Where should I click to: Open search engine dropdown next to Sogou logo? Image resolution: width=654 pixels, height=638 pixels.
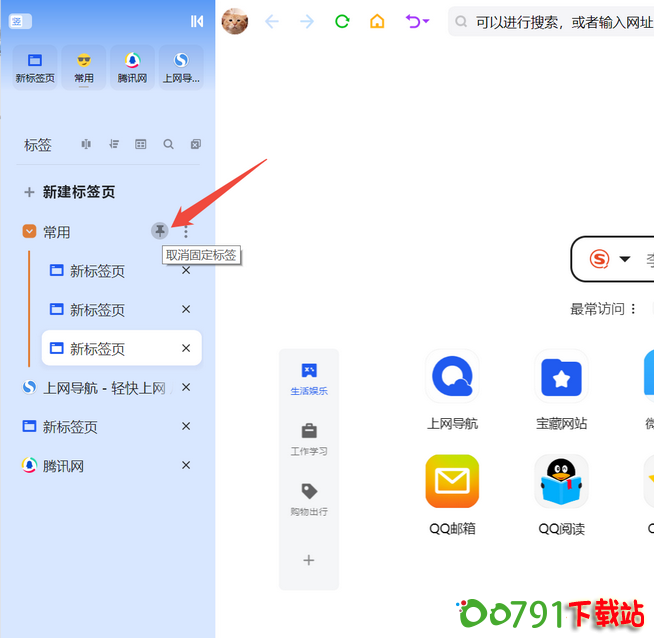click(x=625, y=259)
